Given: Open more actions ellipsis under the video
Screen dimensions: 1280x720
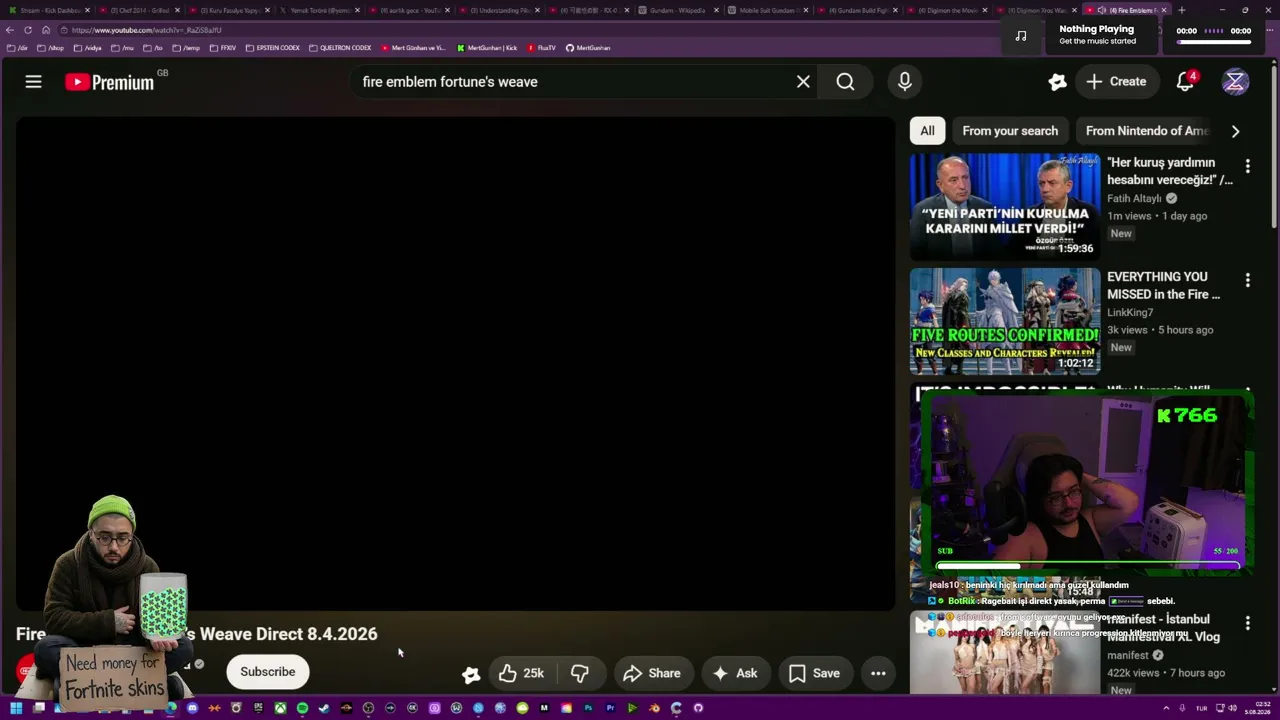Looking at the screenshot, I should (878, 673).
